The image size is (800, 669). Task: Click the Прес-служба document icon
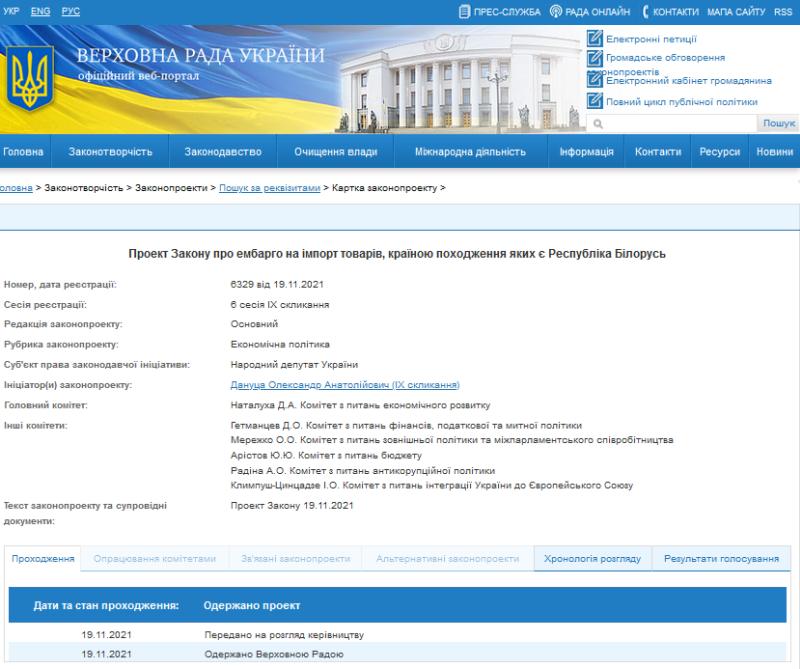(464, 12)
